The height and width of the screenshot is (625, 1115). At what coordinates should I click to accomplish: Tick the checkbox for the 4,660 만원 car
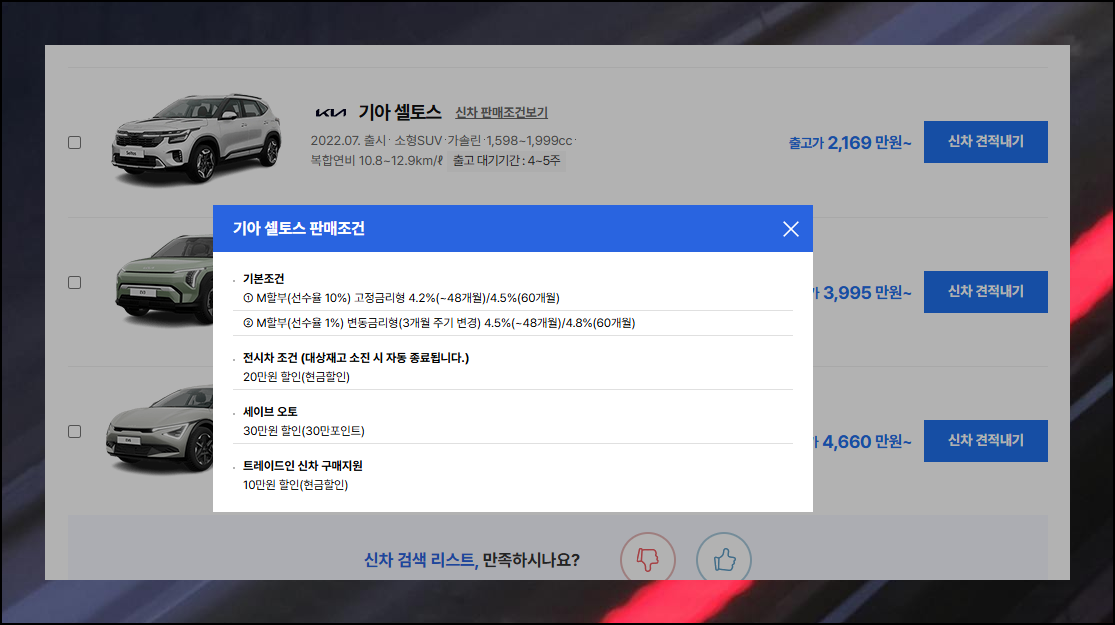tap(75, 432)
